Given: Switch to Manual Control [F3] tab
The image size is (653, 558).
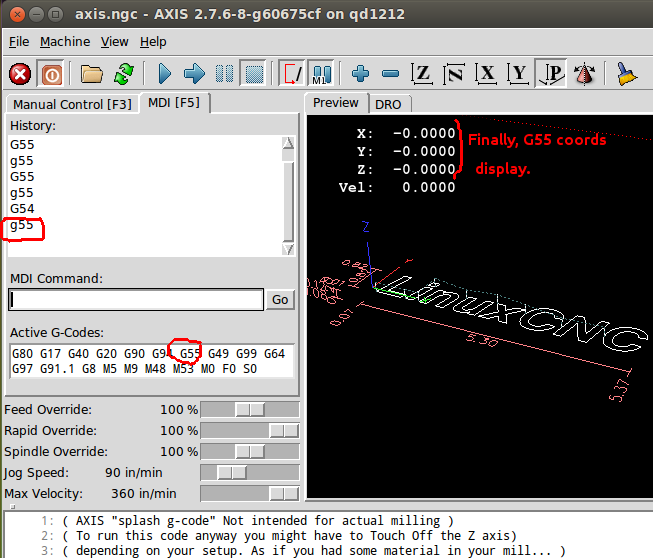Looking at the screenshot, I should [x=72, y=104].
